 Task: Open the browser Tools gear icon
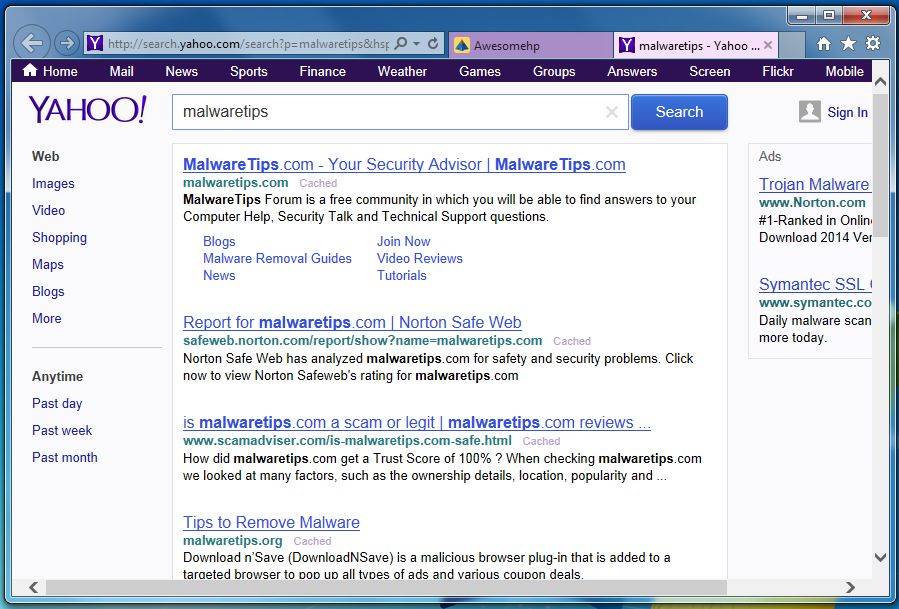click(873, 44)
